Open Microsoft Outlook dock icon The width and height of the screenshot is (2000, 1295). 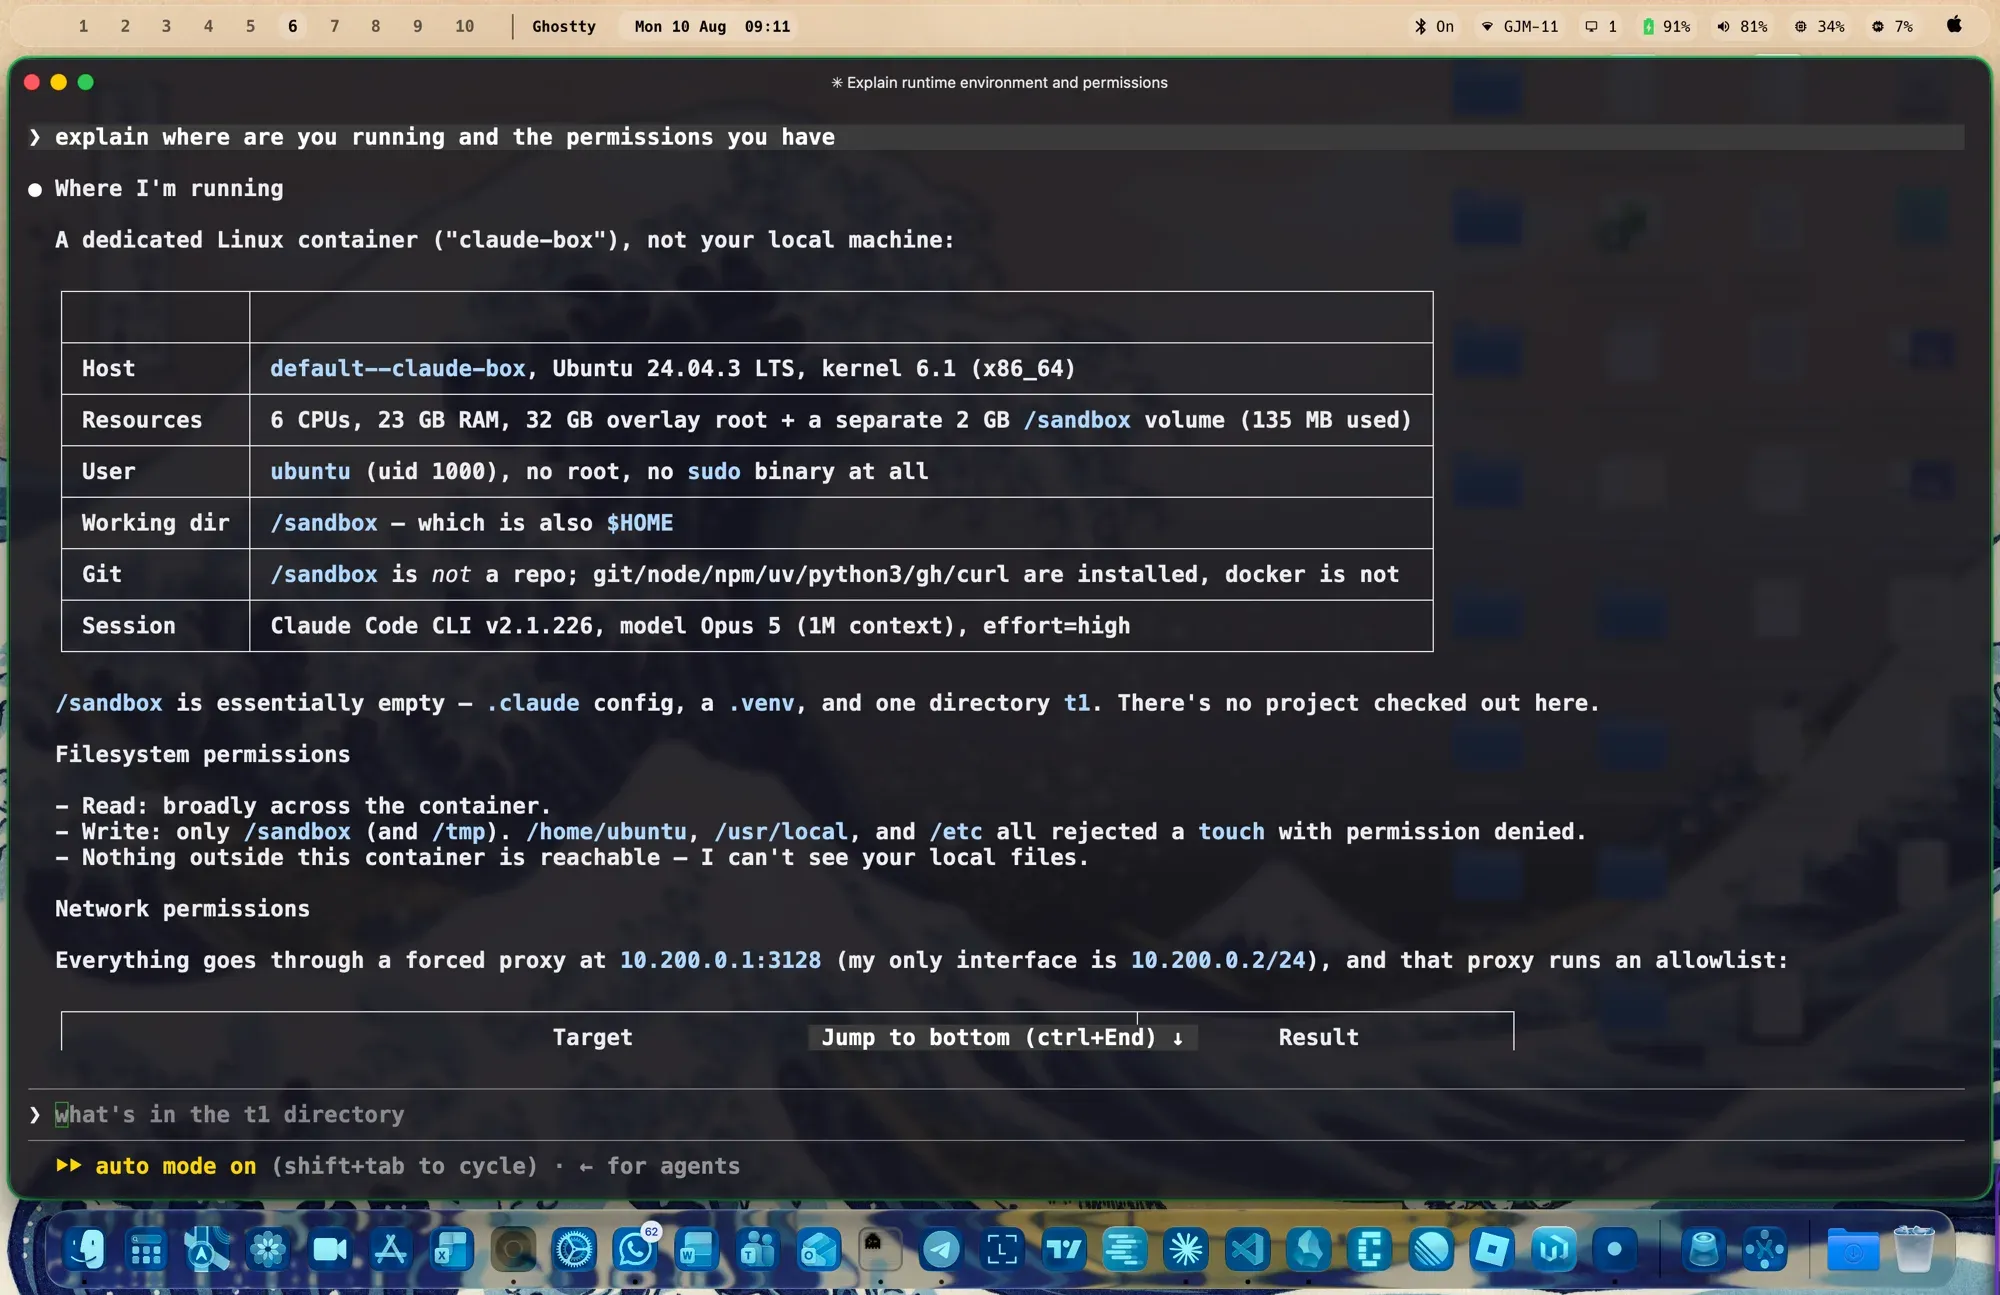point(819,1249)
